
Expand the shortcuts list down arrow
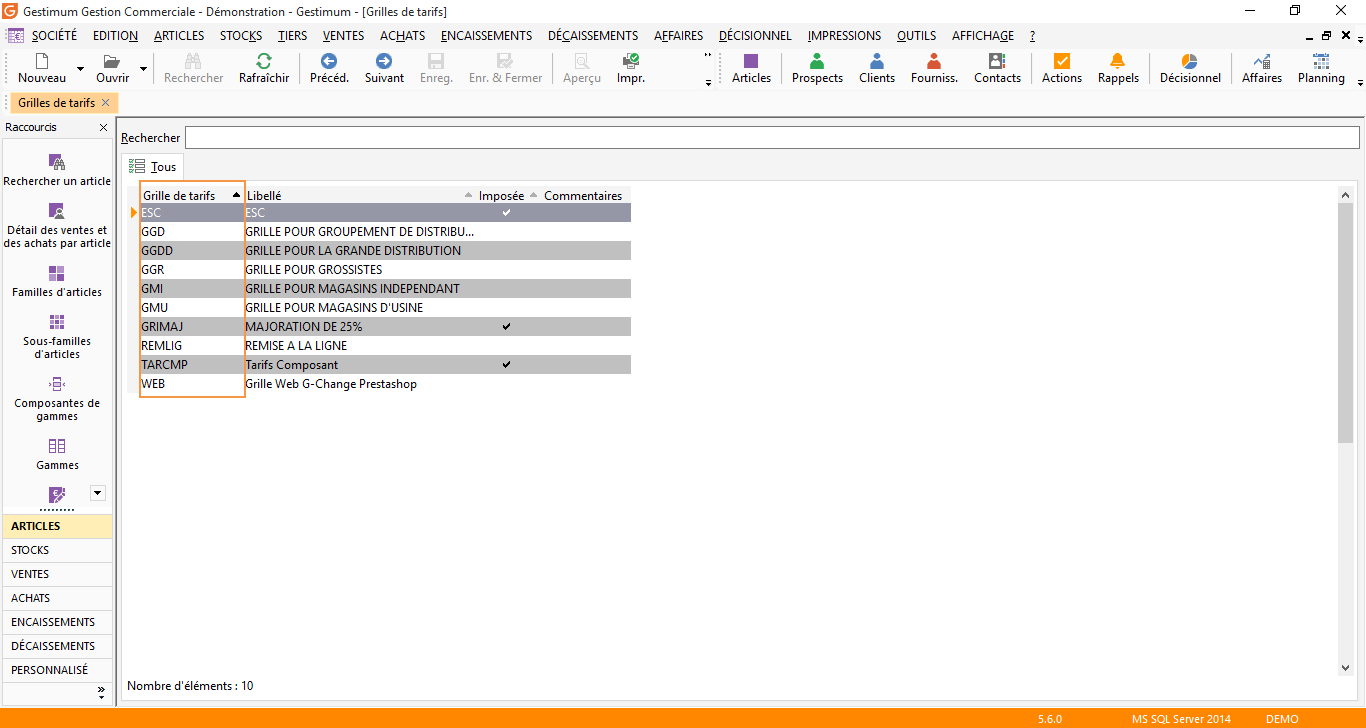[97, 492]
